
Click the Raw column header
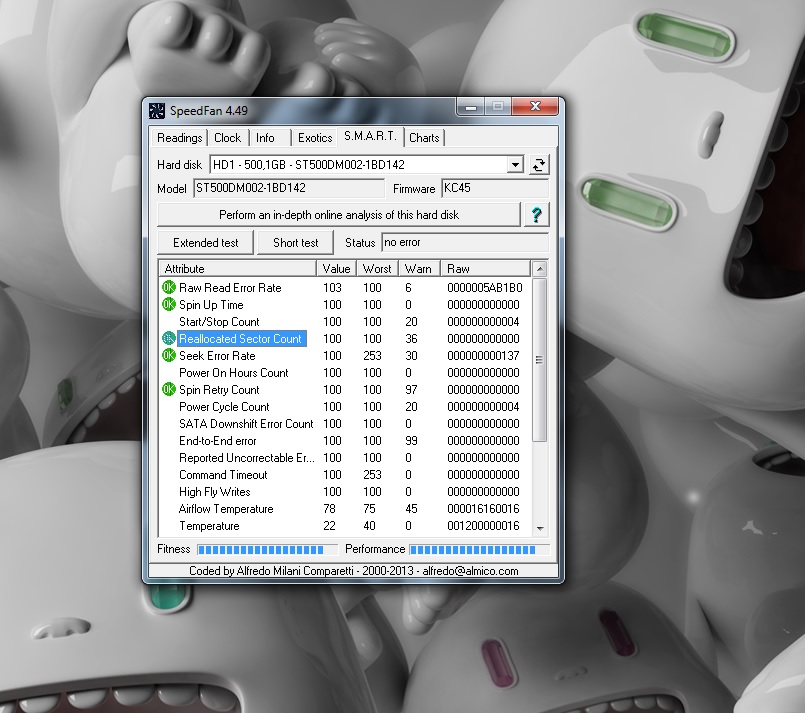485,268
